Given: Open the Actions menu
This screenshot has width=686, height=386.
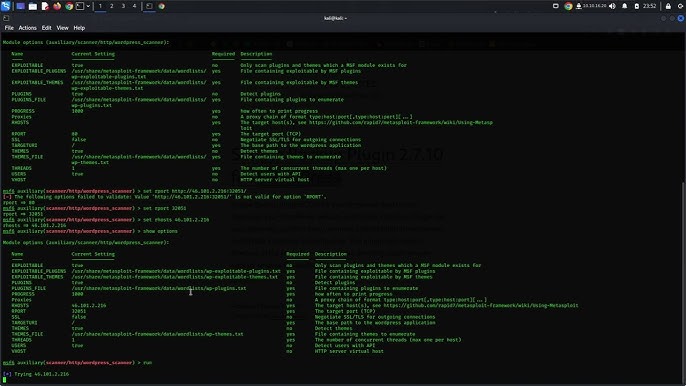Looking at the screenshot, I should (28, 28).
